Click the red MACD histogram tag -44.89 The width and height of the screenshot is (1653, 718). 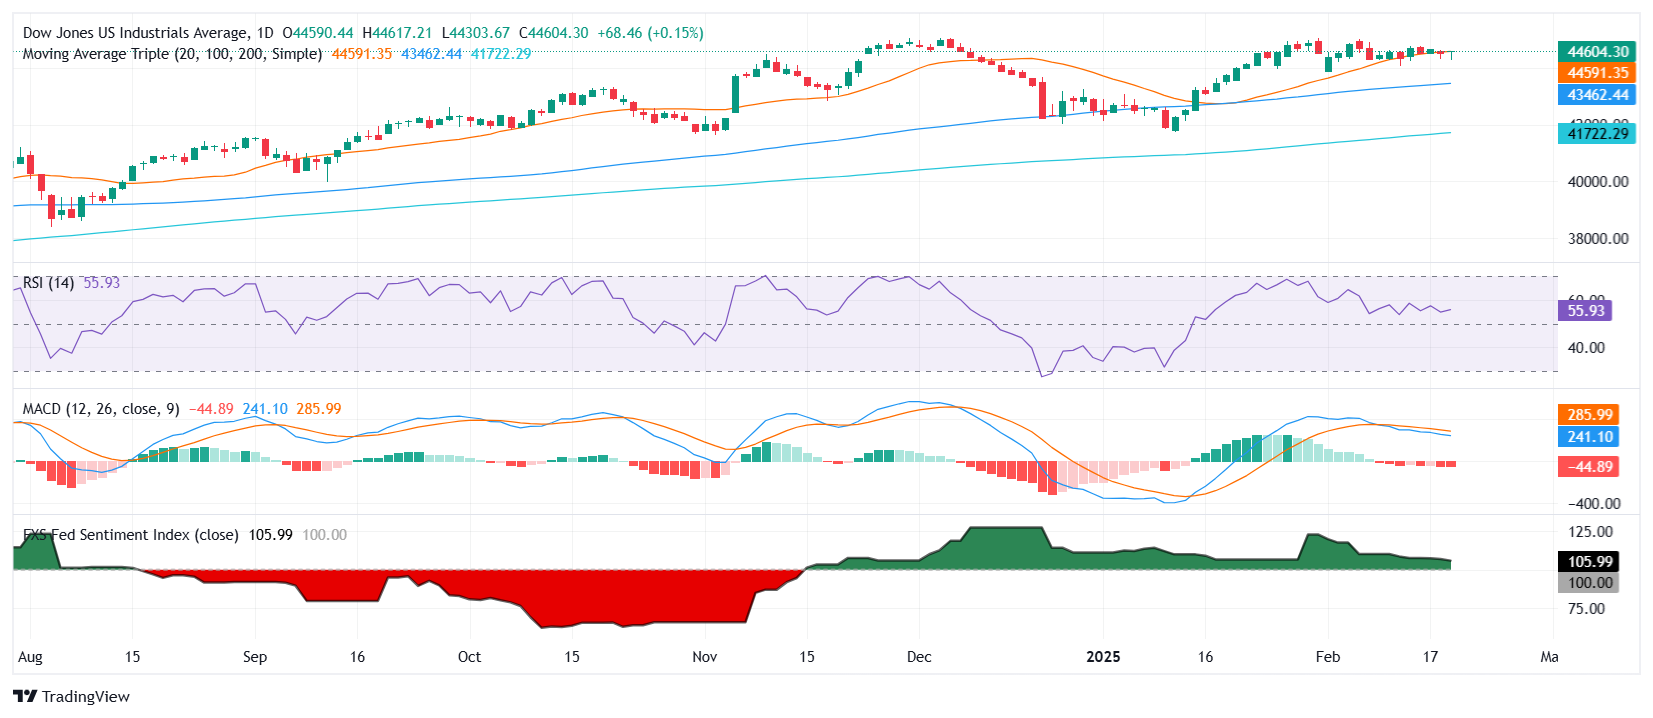pos(1589,467)
